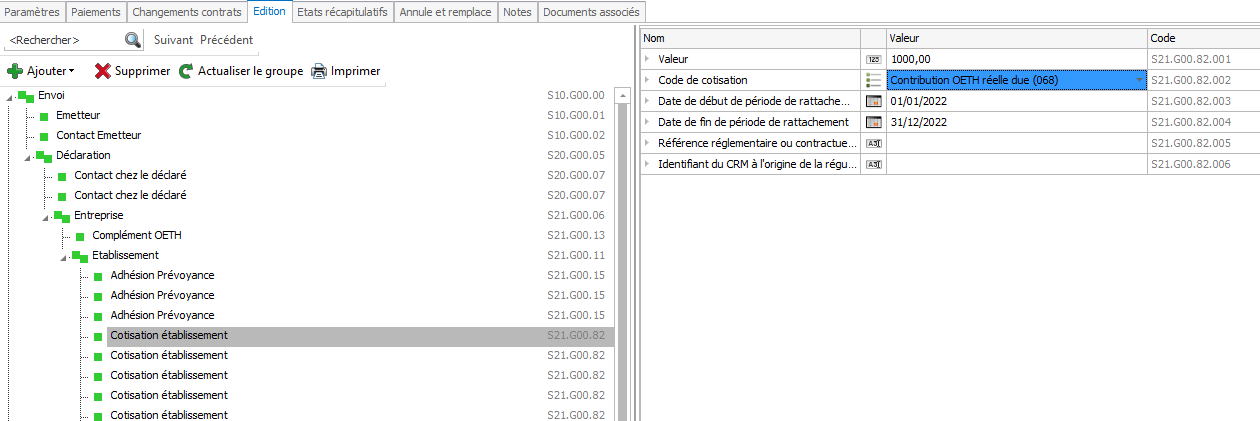The width and height of the screenshot is (1260, 421).
Task: Open the Annule et remplace tab
Action: pos(446,12)
